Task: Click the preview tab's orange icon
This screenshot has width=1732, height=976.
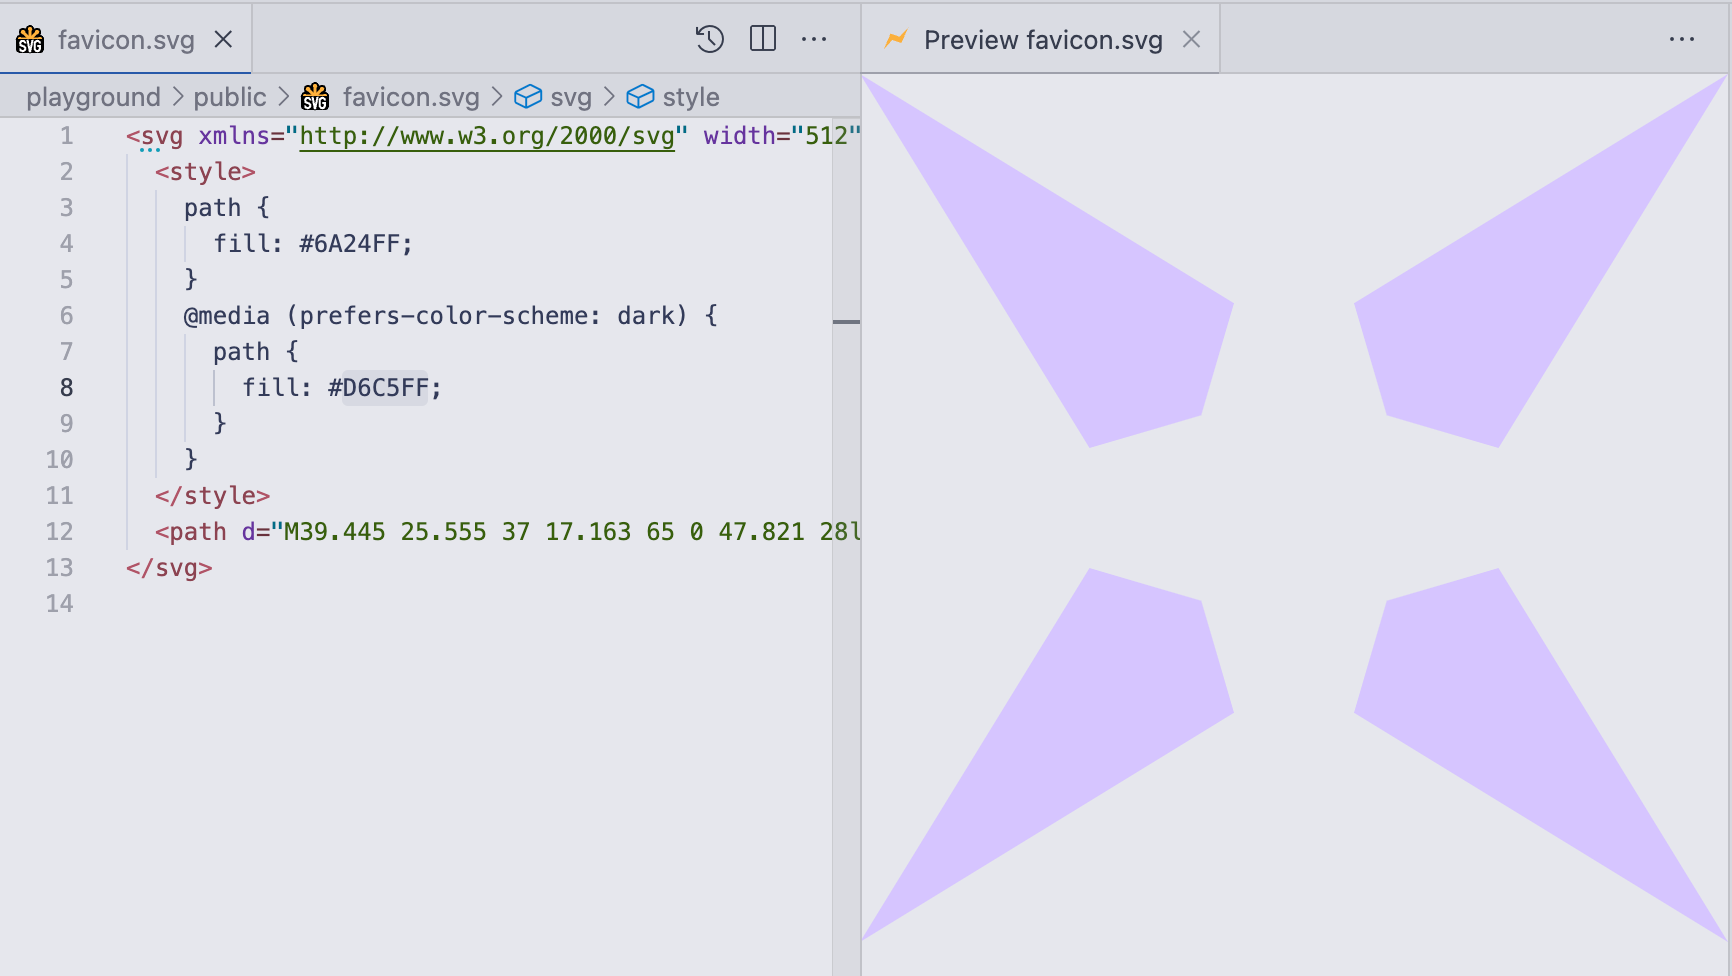Action: [896, 39]
